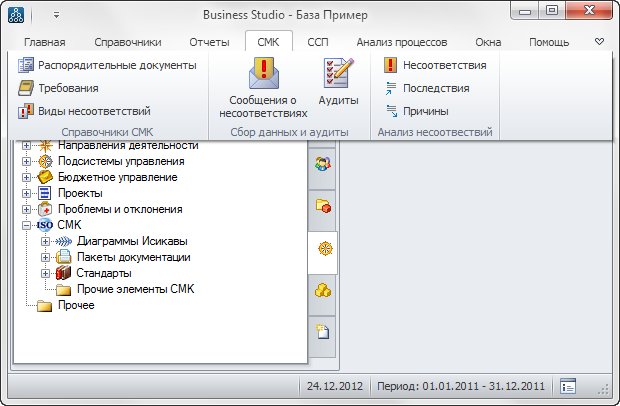Viewport: 620px width, 406px height.
Task: Expand the Пакеты документации node
Action: (45, 257)
